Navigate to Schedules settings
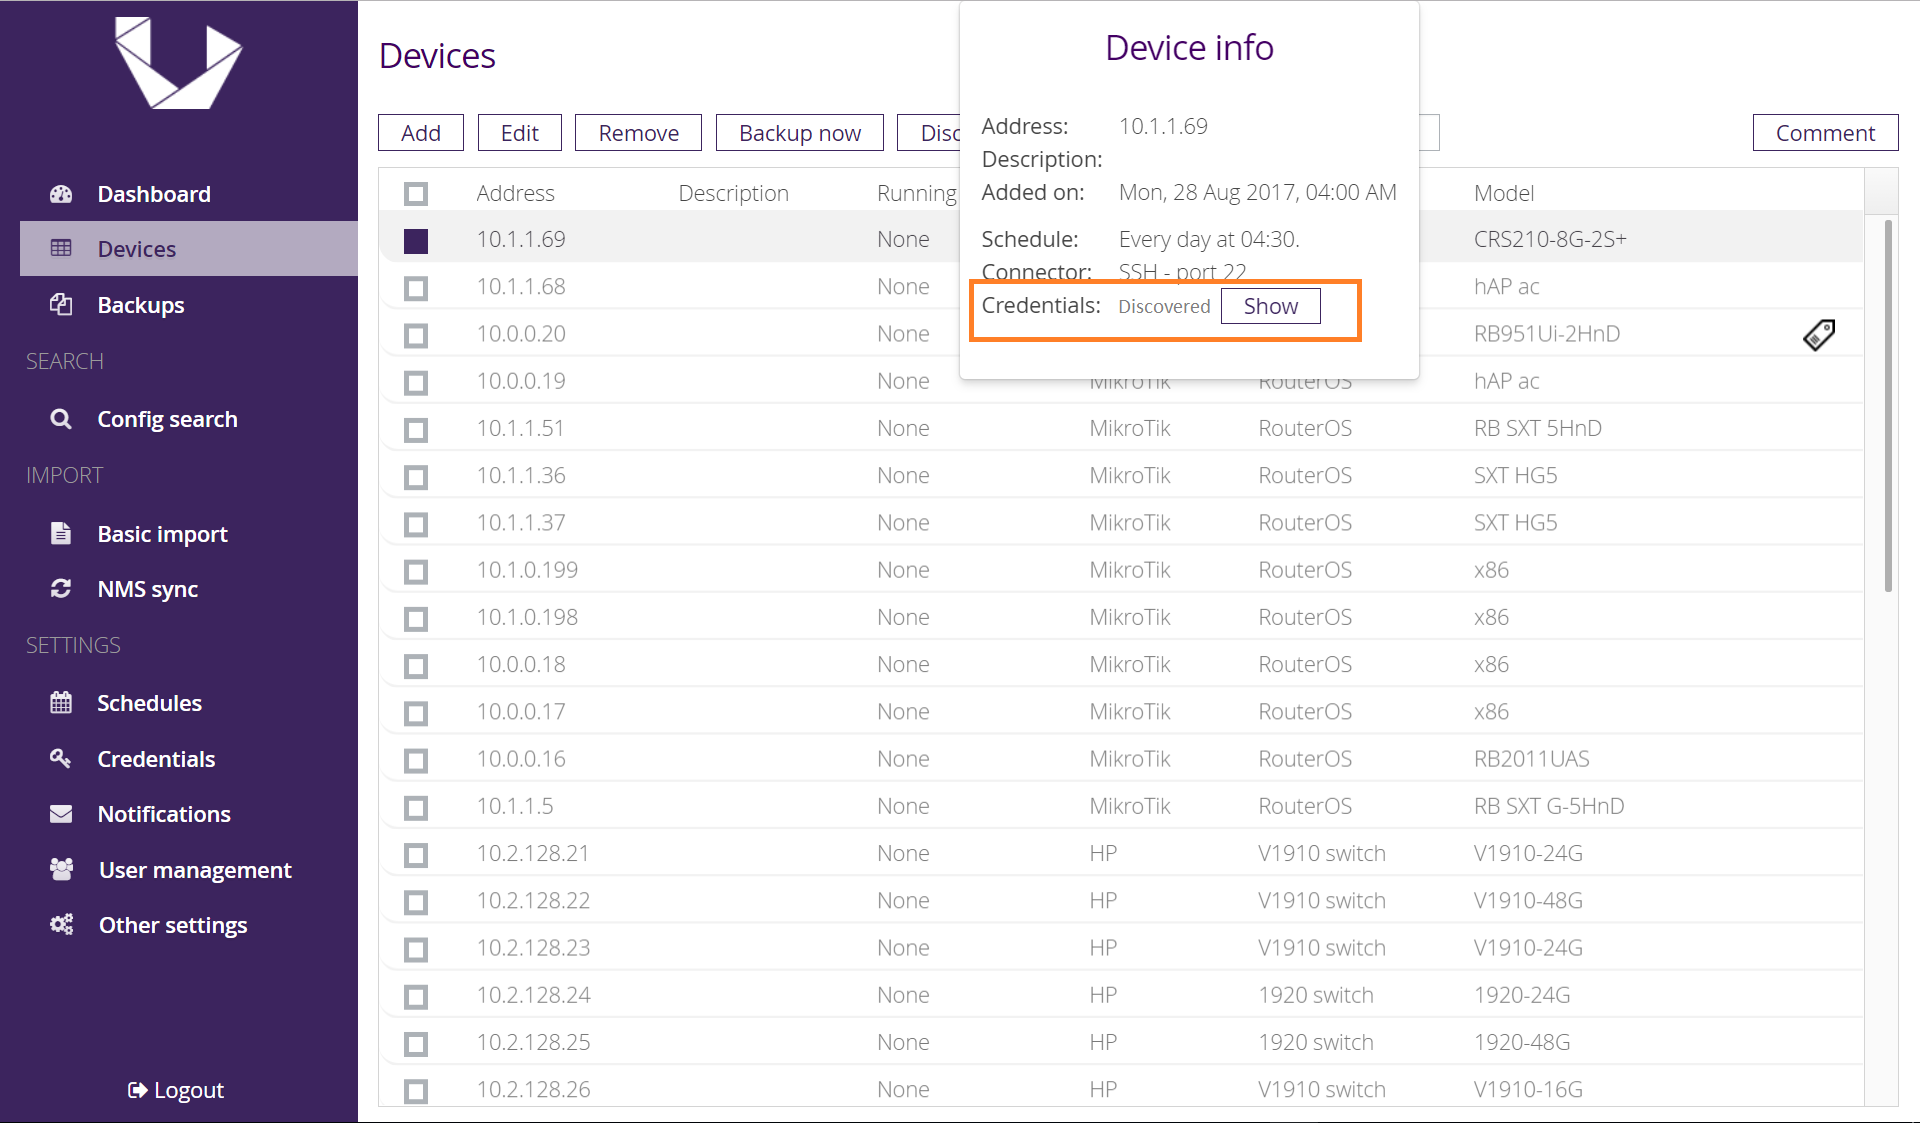The image size is (1920, 1123). click(x=189, y=702)
